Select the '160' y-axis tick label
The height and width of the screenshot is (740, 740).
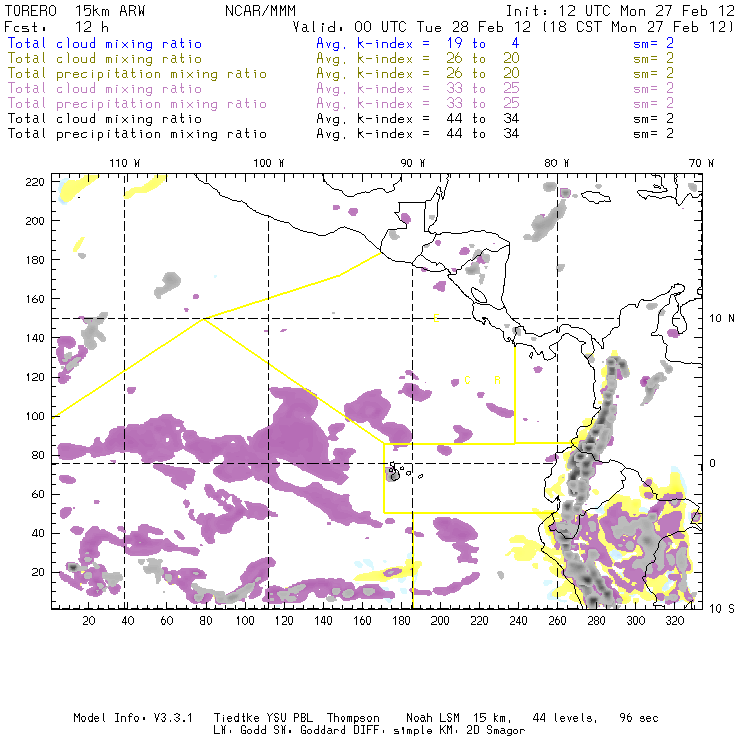(35, 299)
